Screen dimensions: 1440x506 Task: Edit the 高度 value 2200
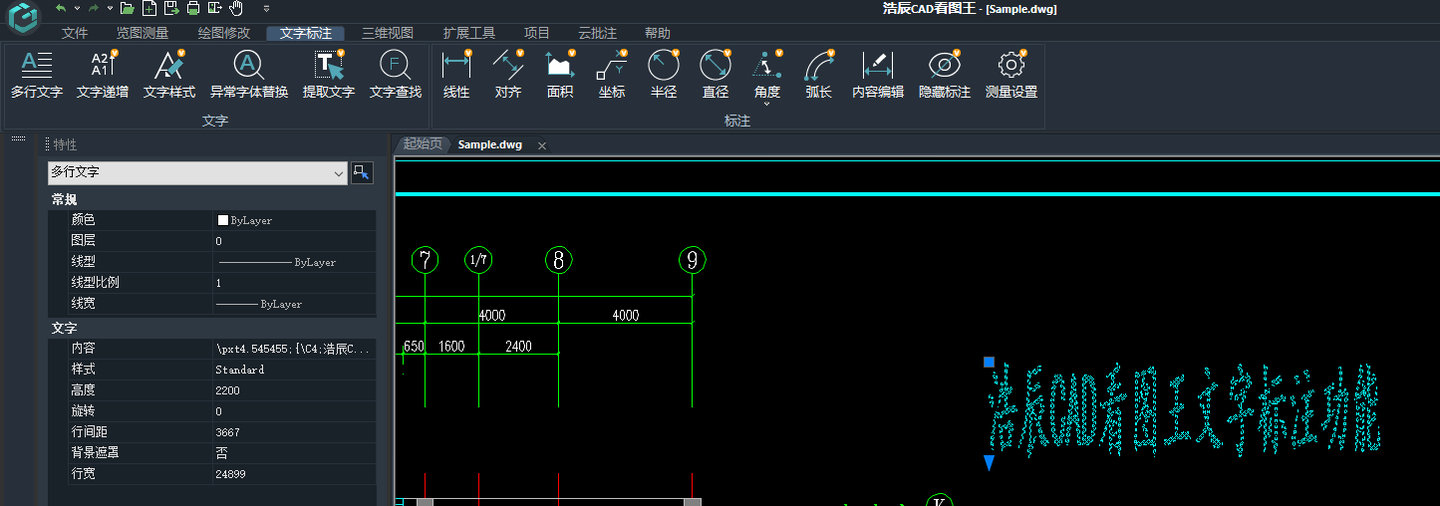pyautogui.click(x=295, y=391)
